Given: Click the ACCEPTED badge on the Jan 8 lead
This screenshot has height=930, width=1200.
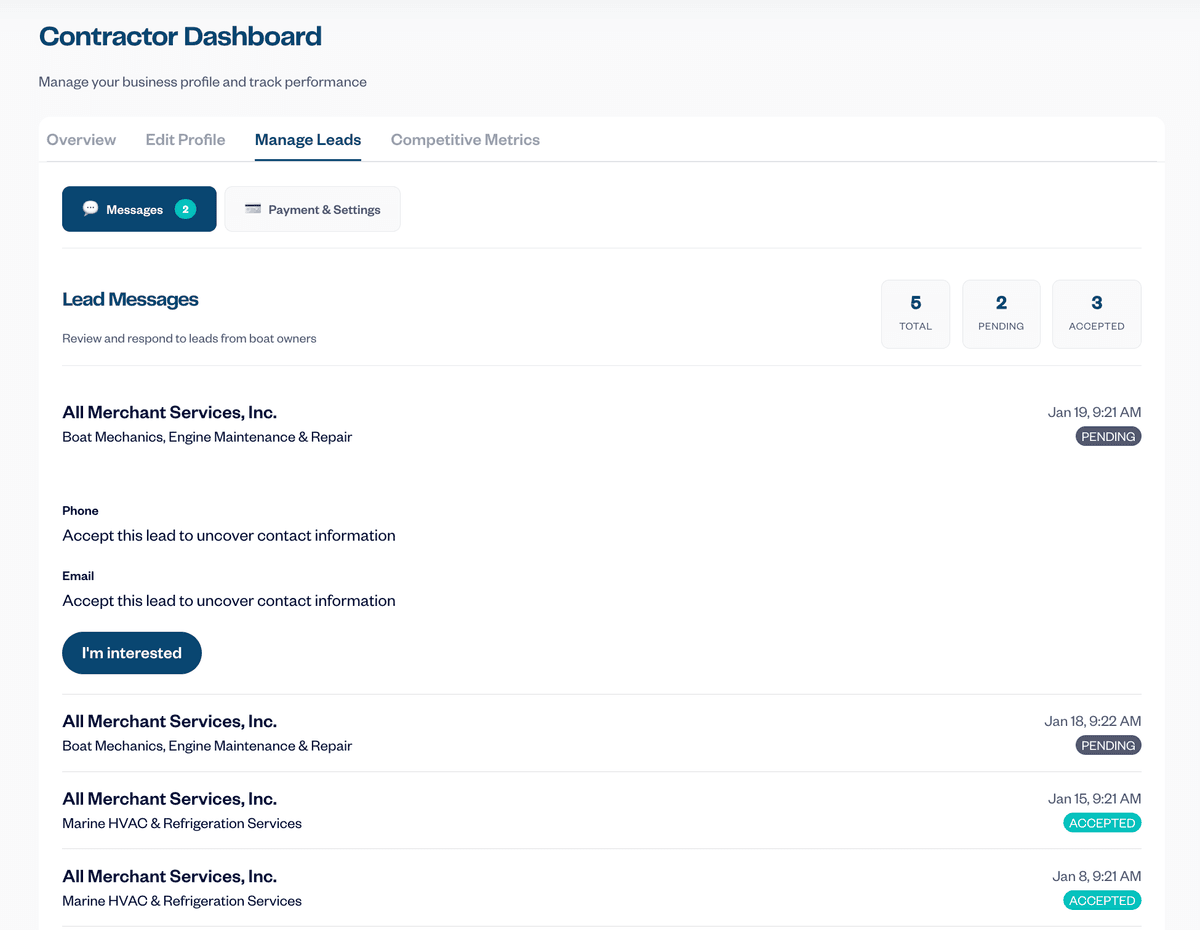Looking at the screenshot, I should (x=1102, y=900).
